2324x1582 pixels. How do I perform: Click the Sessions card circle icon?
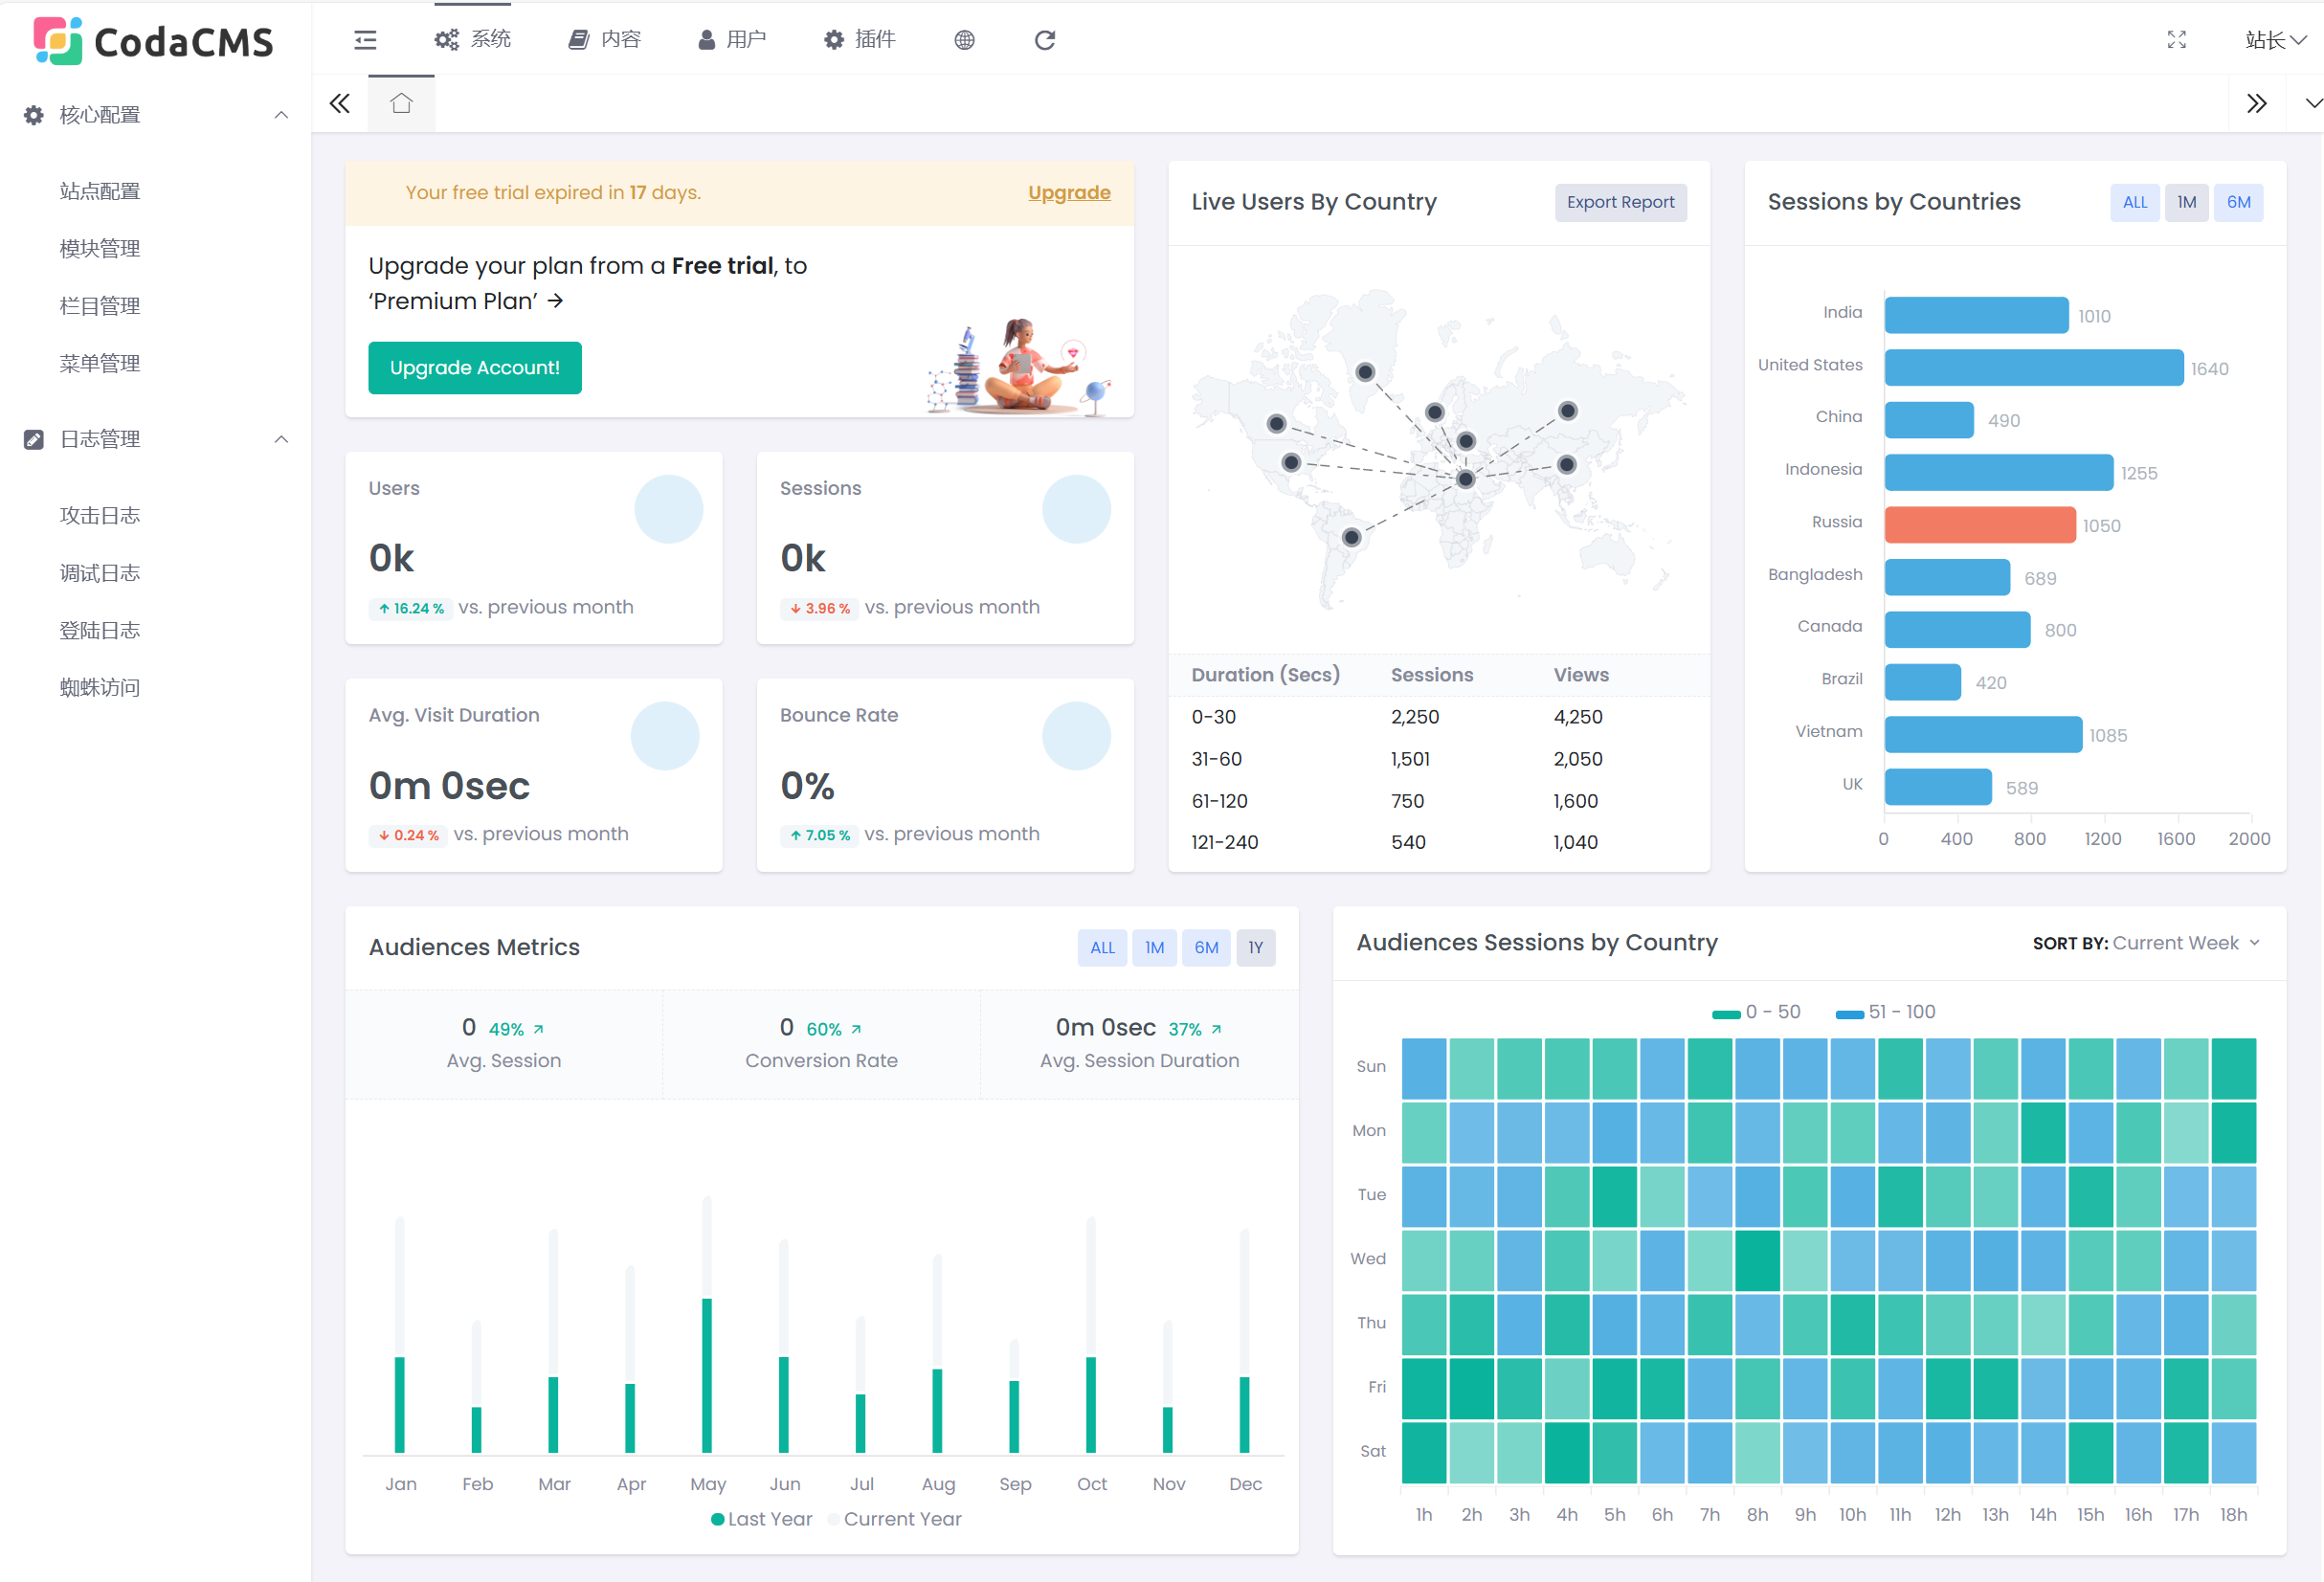[1076, 509]
